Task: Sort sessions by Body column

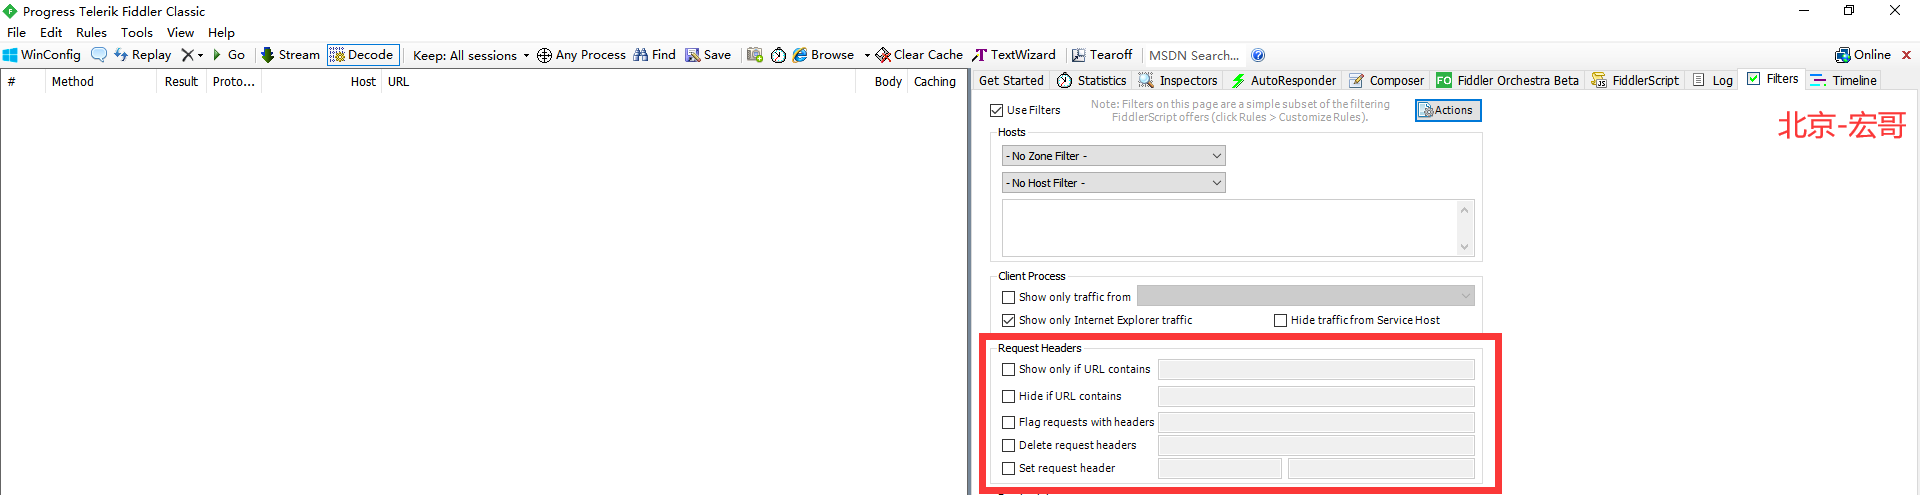Action: (x=882, y=82)
